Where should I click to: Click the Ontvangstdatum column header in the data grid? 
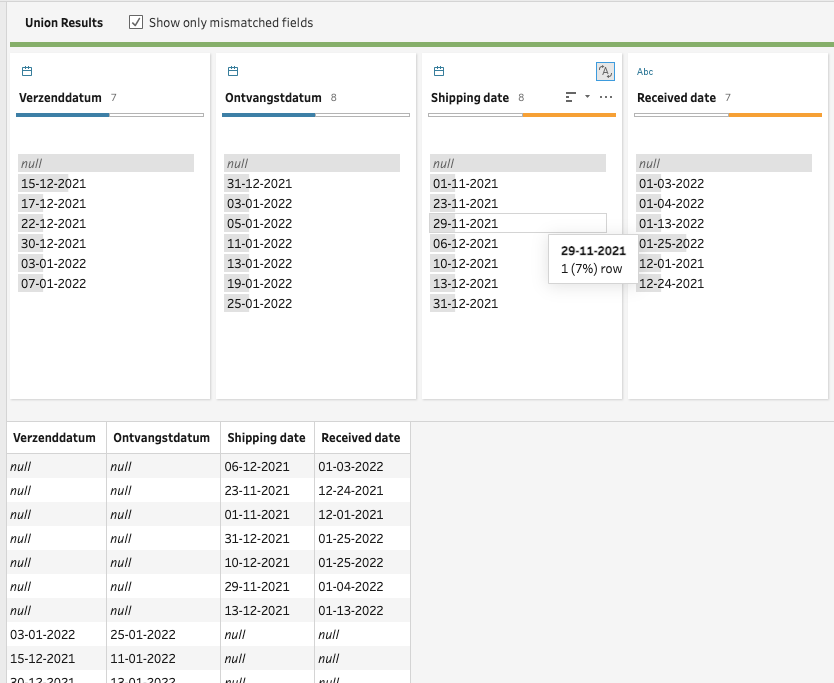tap(162, 438)
